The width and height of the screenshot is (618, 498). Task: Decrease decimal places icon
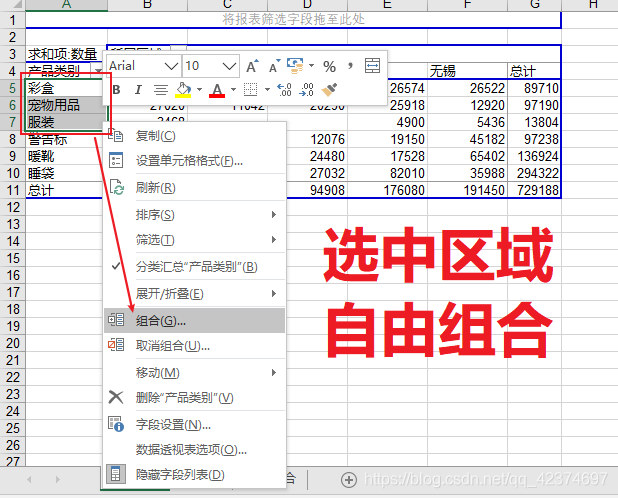(x=306, y=90)
